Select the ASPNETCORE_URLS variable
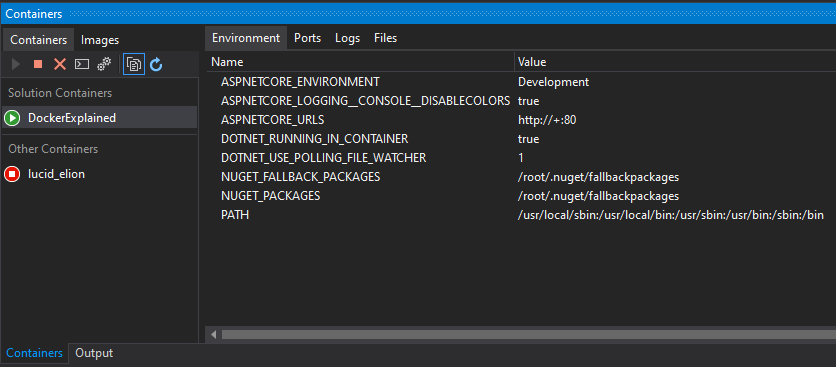The image size is (836, 367). point(272,120)
